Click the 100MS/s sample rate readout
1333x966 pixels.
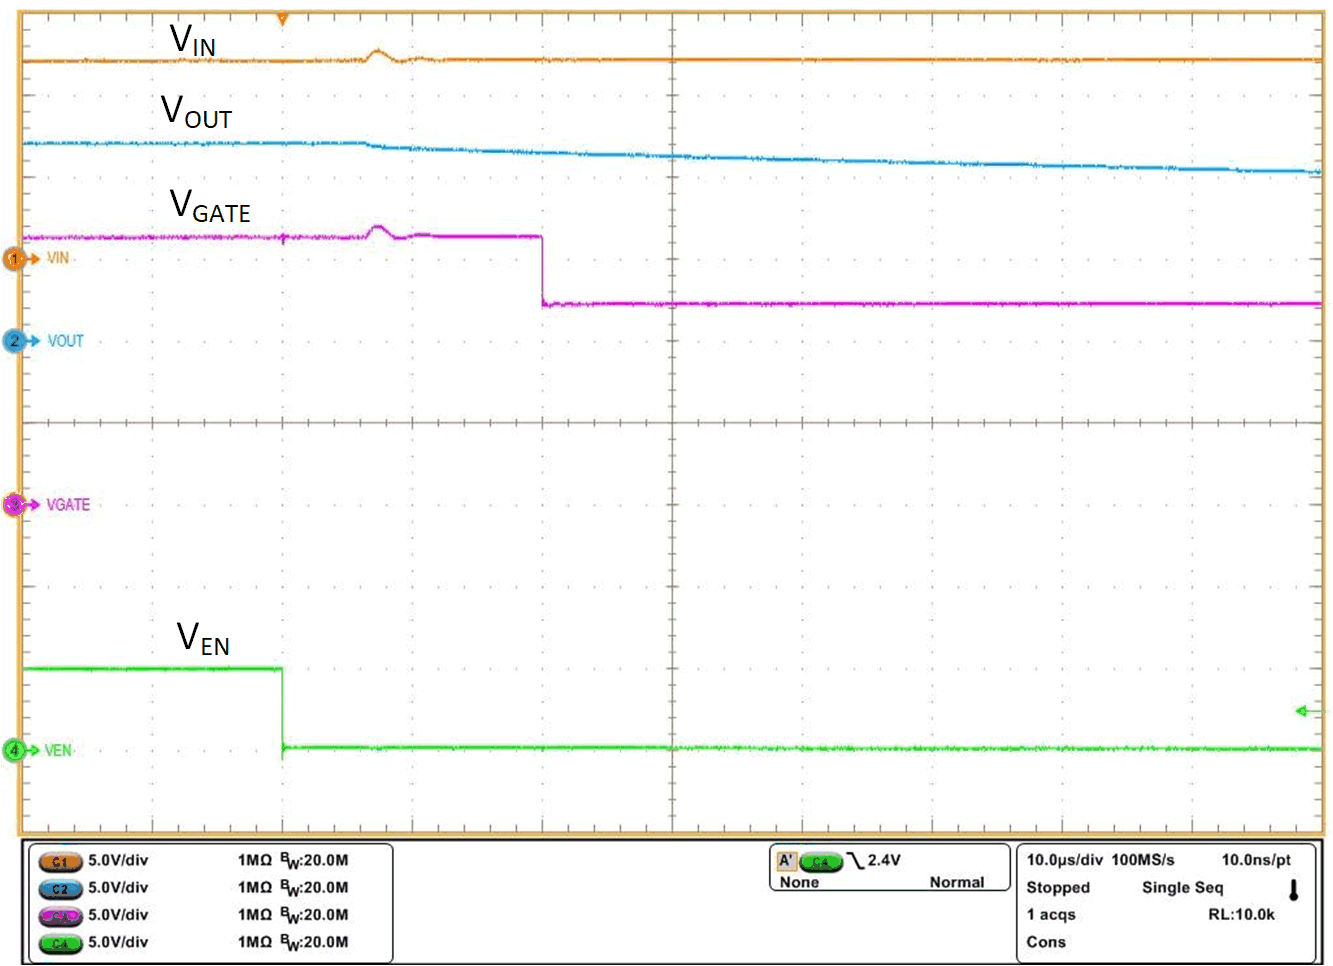point(1143,860)
